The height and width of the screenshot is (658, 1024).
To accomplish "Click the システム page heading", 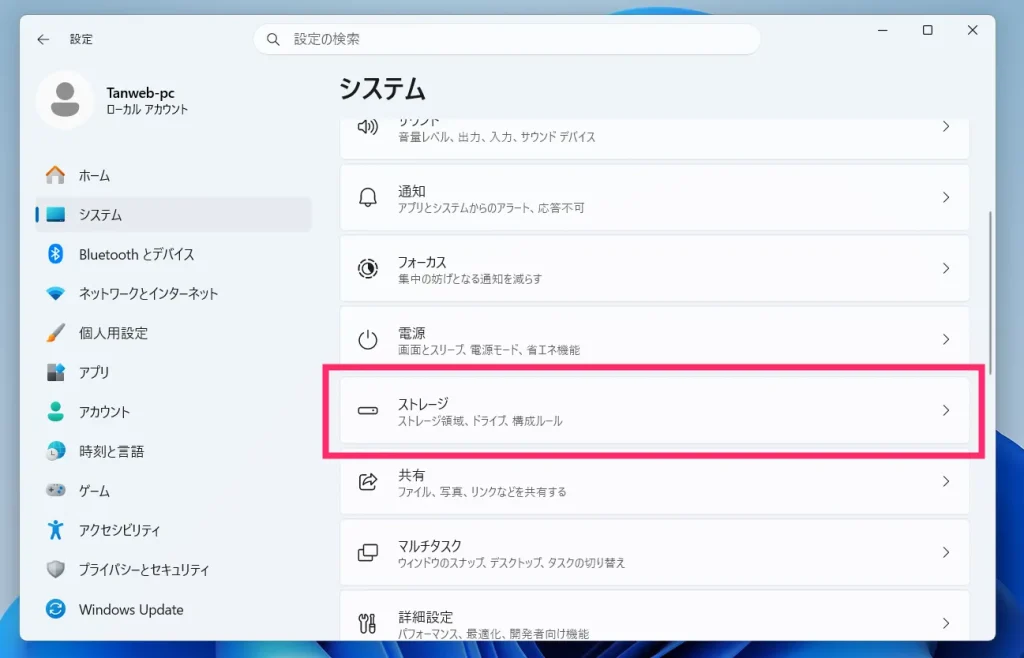I will (x=383, y=88).
